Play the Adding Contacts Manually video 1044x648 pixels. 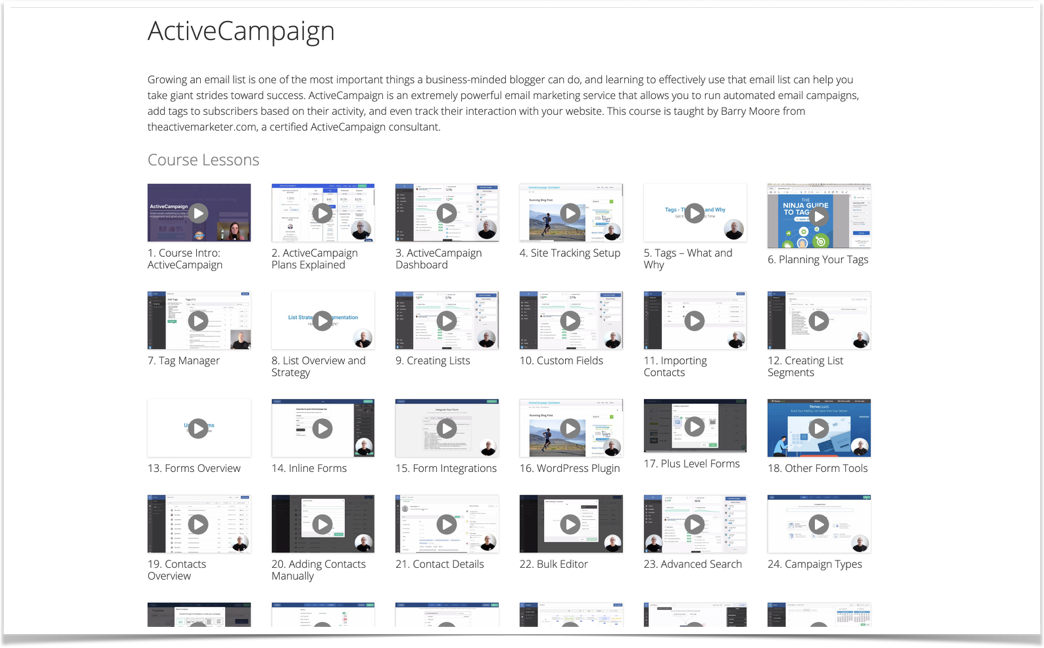322,524
